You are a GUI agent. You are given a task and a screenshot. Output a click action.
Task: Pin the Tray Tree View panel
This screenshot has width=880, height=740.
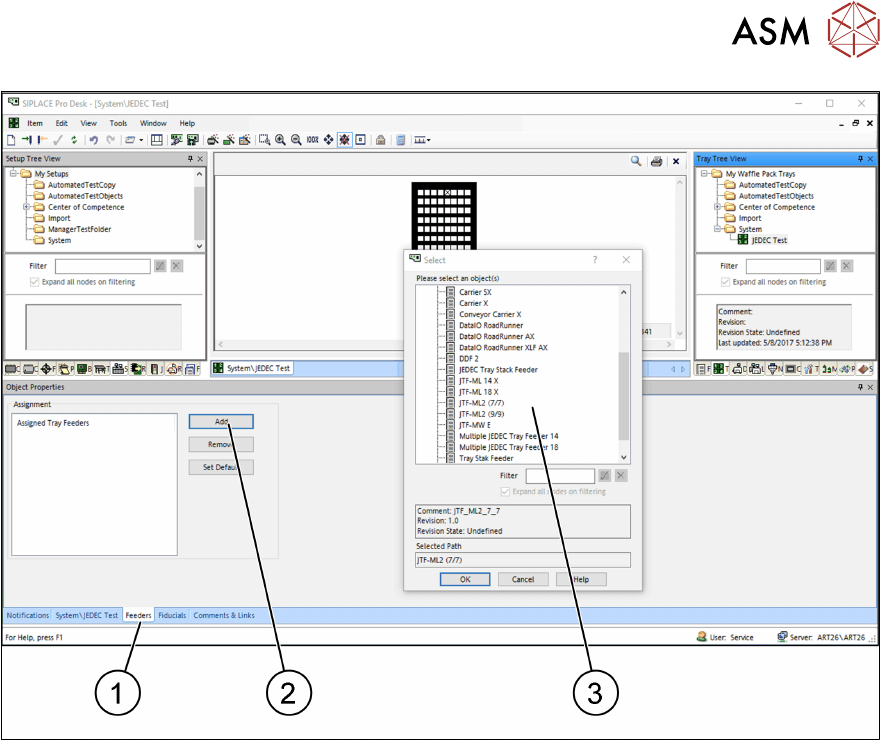coord(860,159)
